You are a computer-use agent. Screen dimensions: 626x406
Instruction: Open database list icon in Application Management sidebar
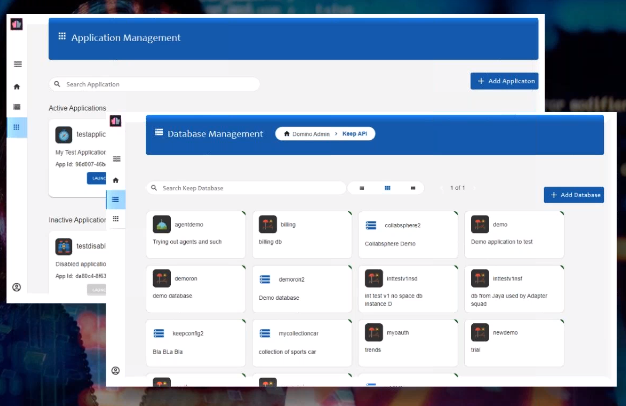tap(17, 107)
